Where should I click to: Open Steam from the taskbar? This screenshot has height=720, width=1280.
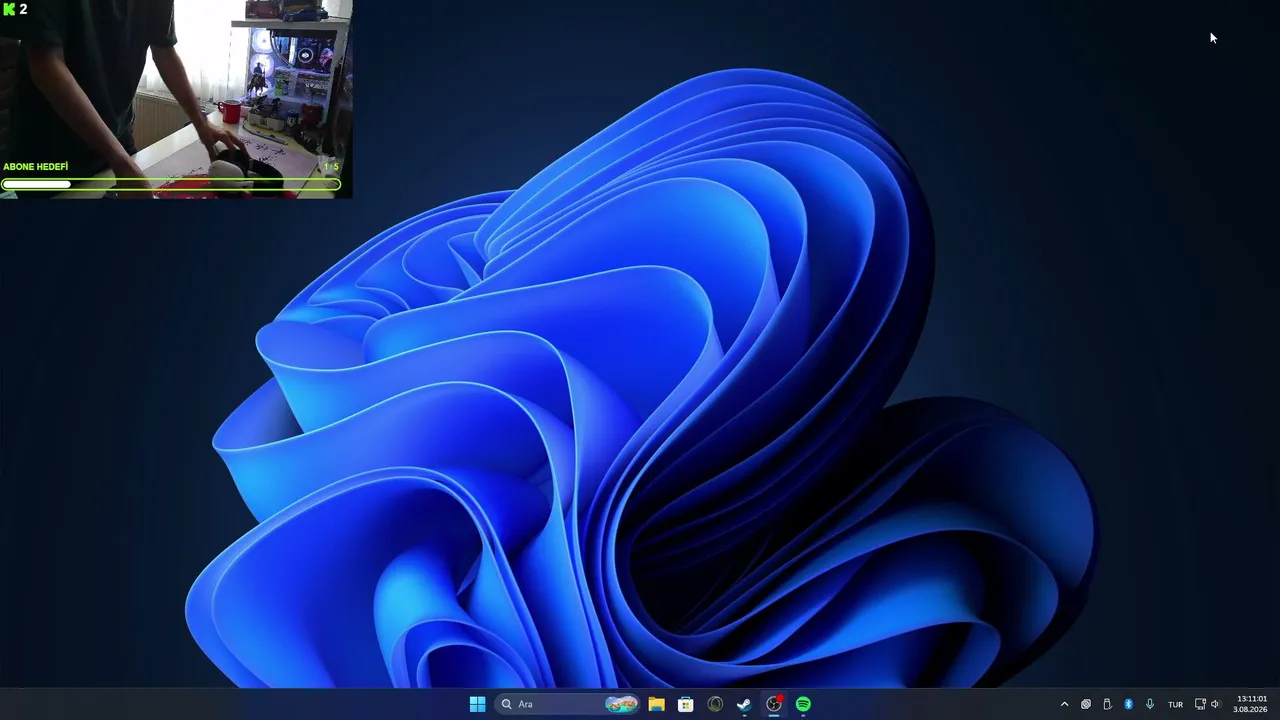[x=744, y=704]
